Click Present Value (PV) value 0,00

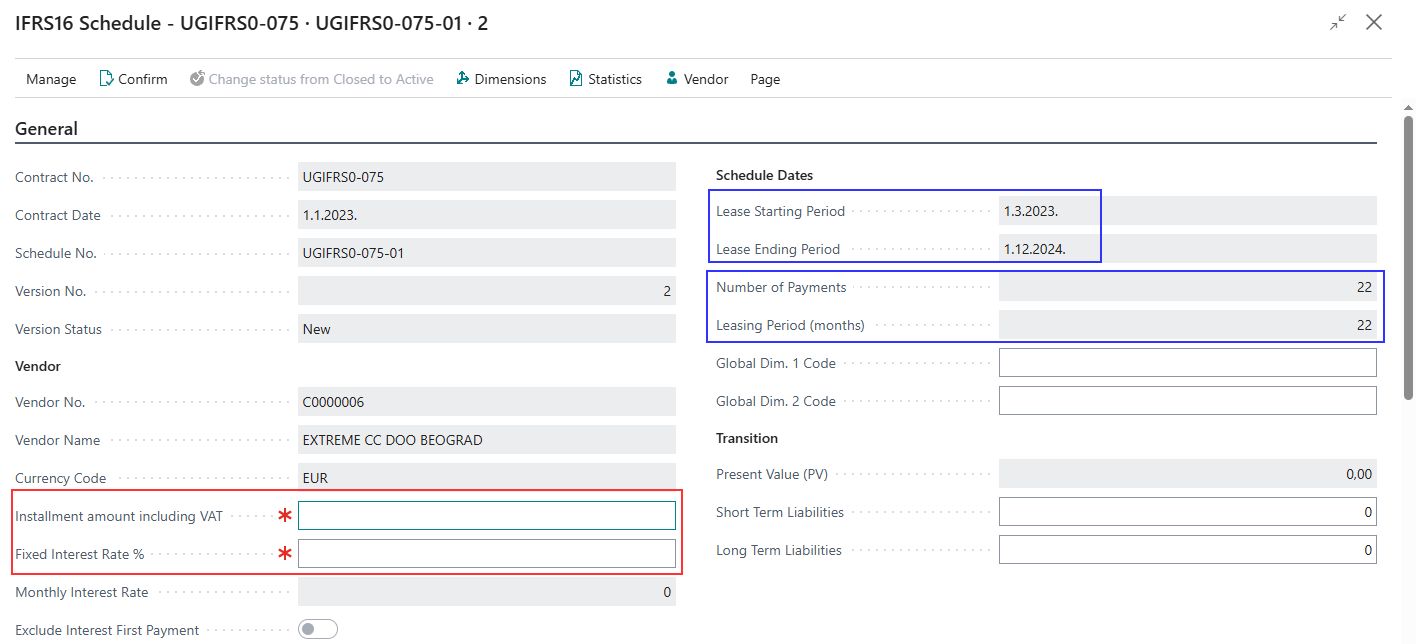[x=1188, y=474]
